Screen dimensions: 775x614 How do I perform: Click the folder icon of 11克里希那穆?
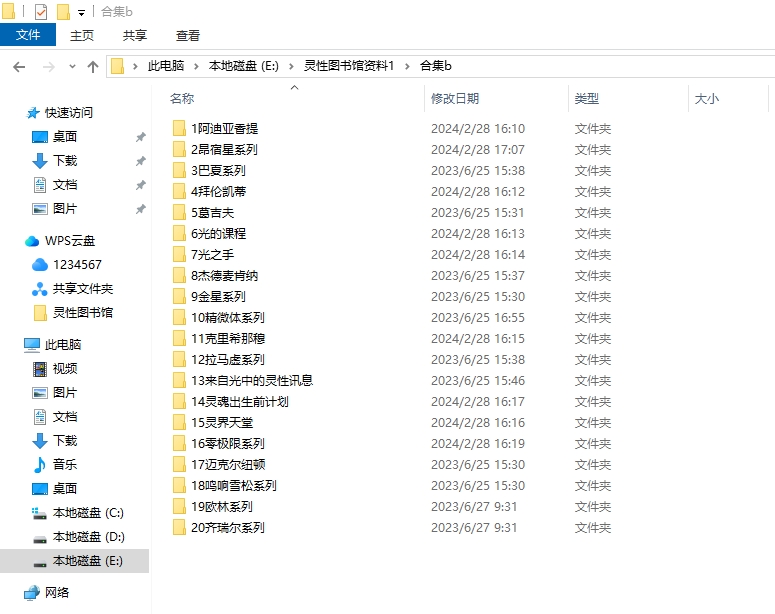point(179,339)
